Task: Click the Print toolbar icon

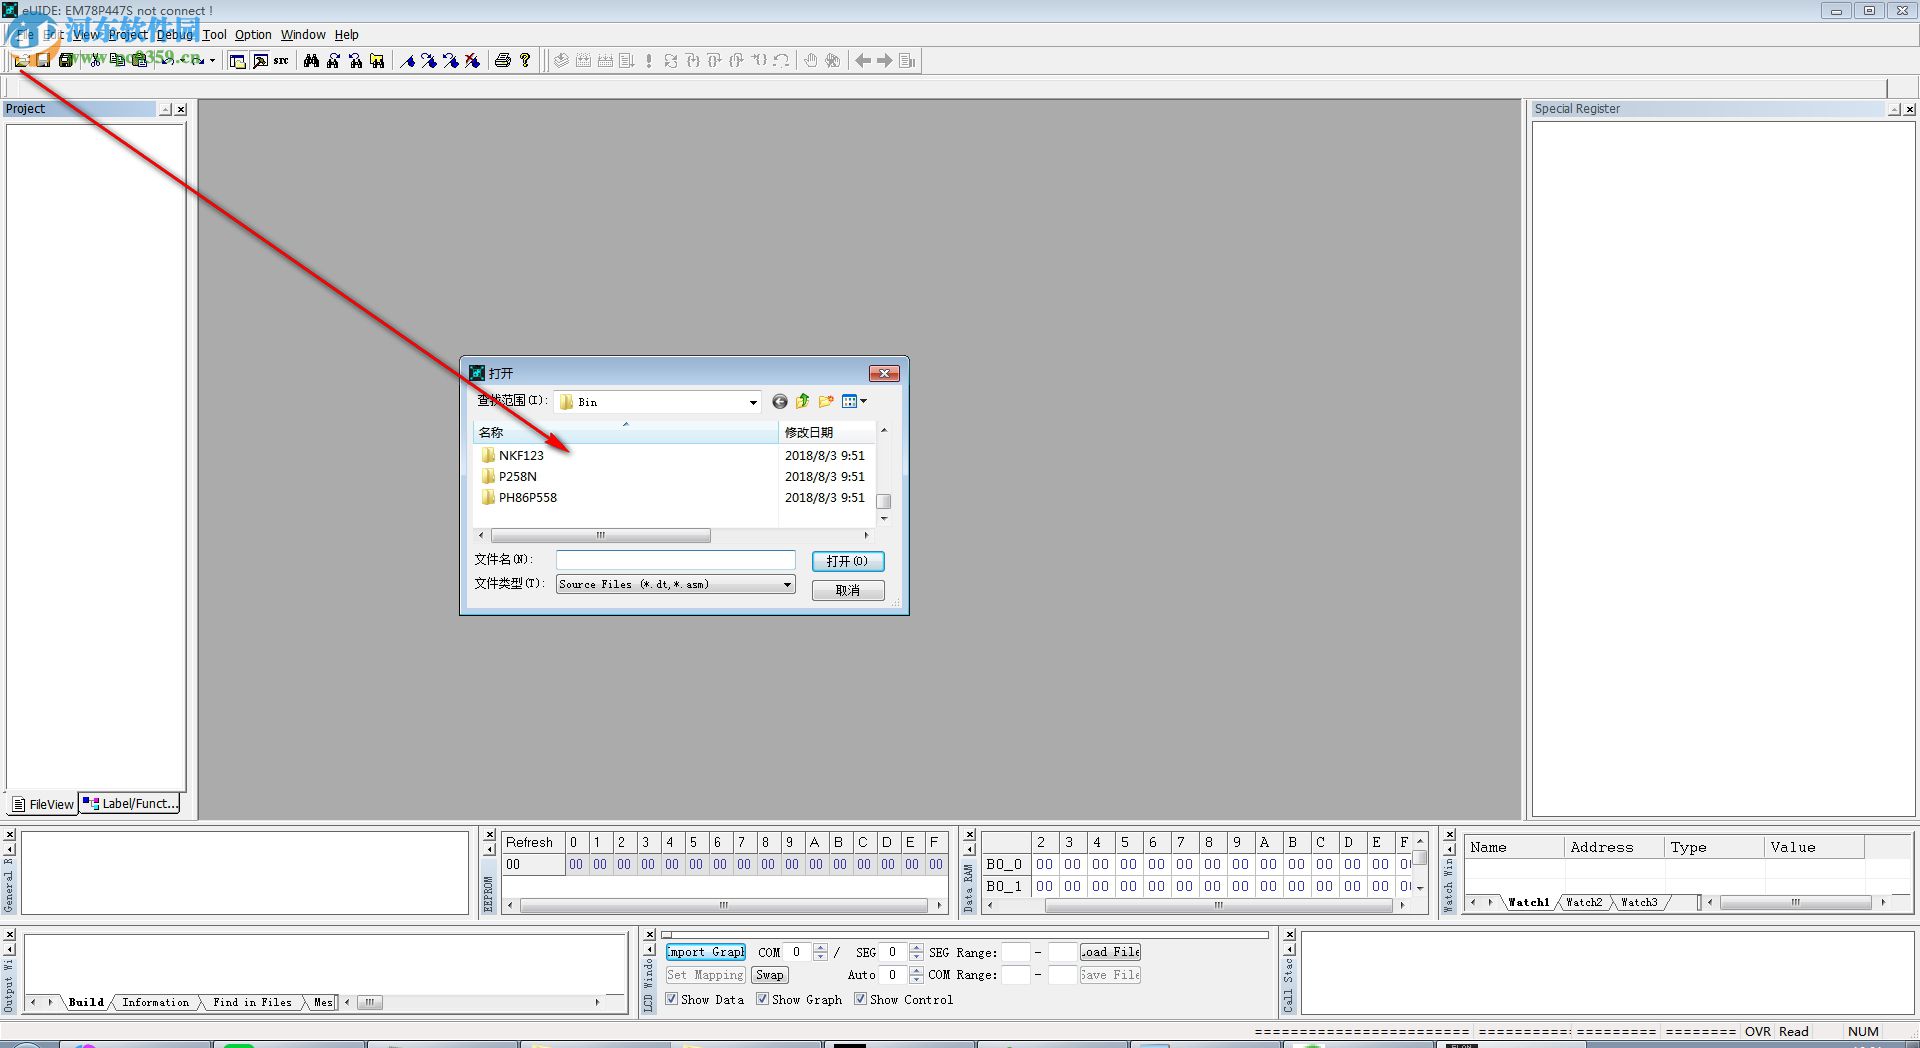Action: click(503, 61)
